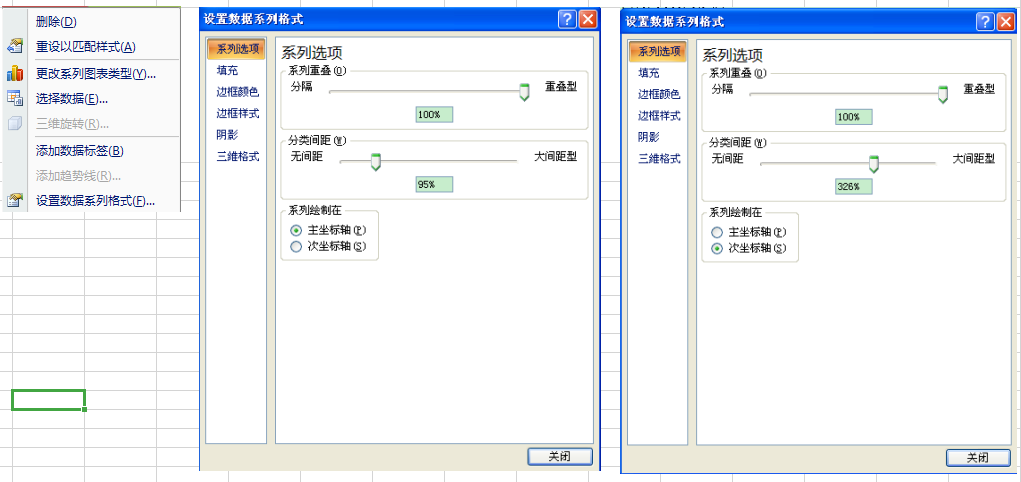Click the 更改系列图表类型 chart icon

click(14, 74)
